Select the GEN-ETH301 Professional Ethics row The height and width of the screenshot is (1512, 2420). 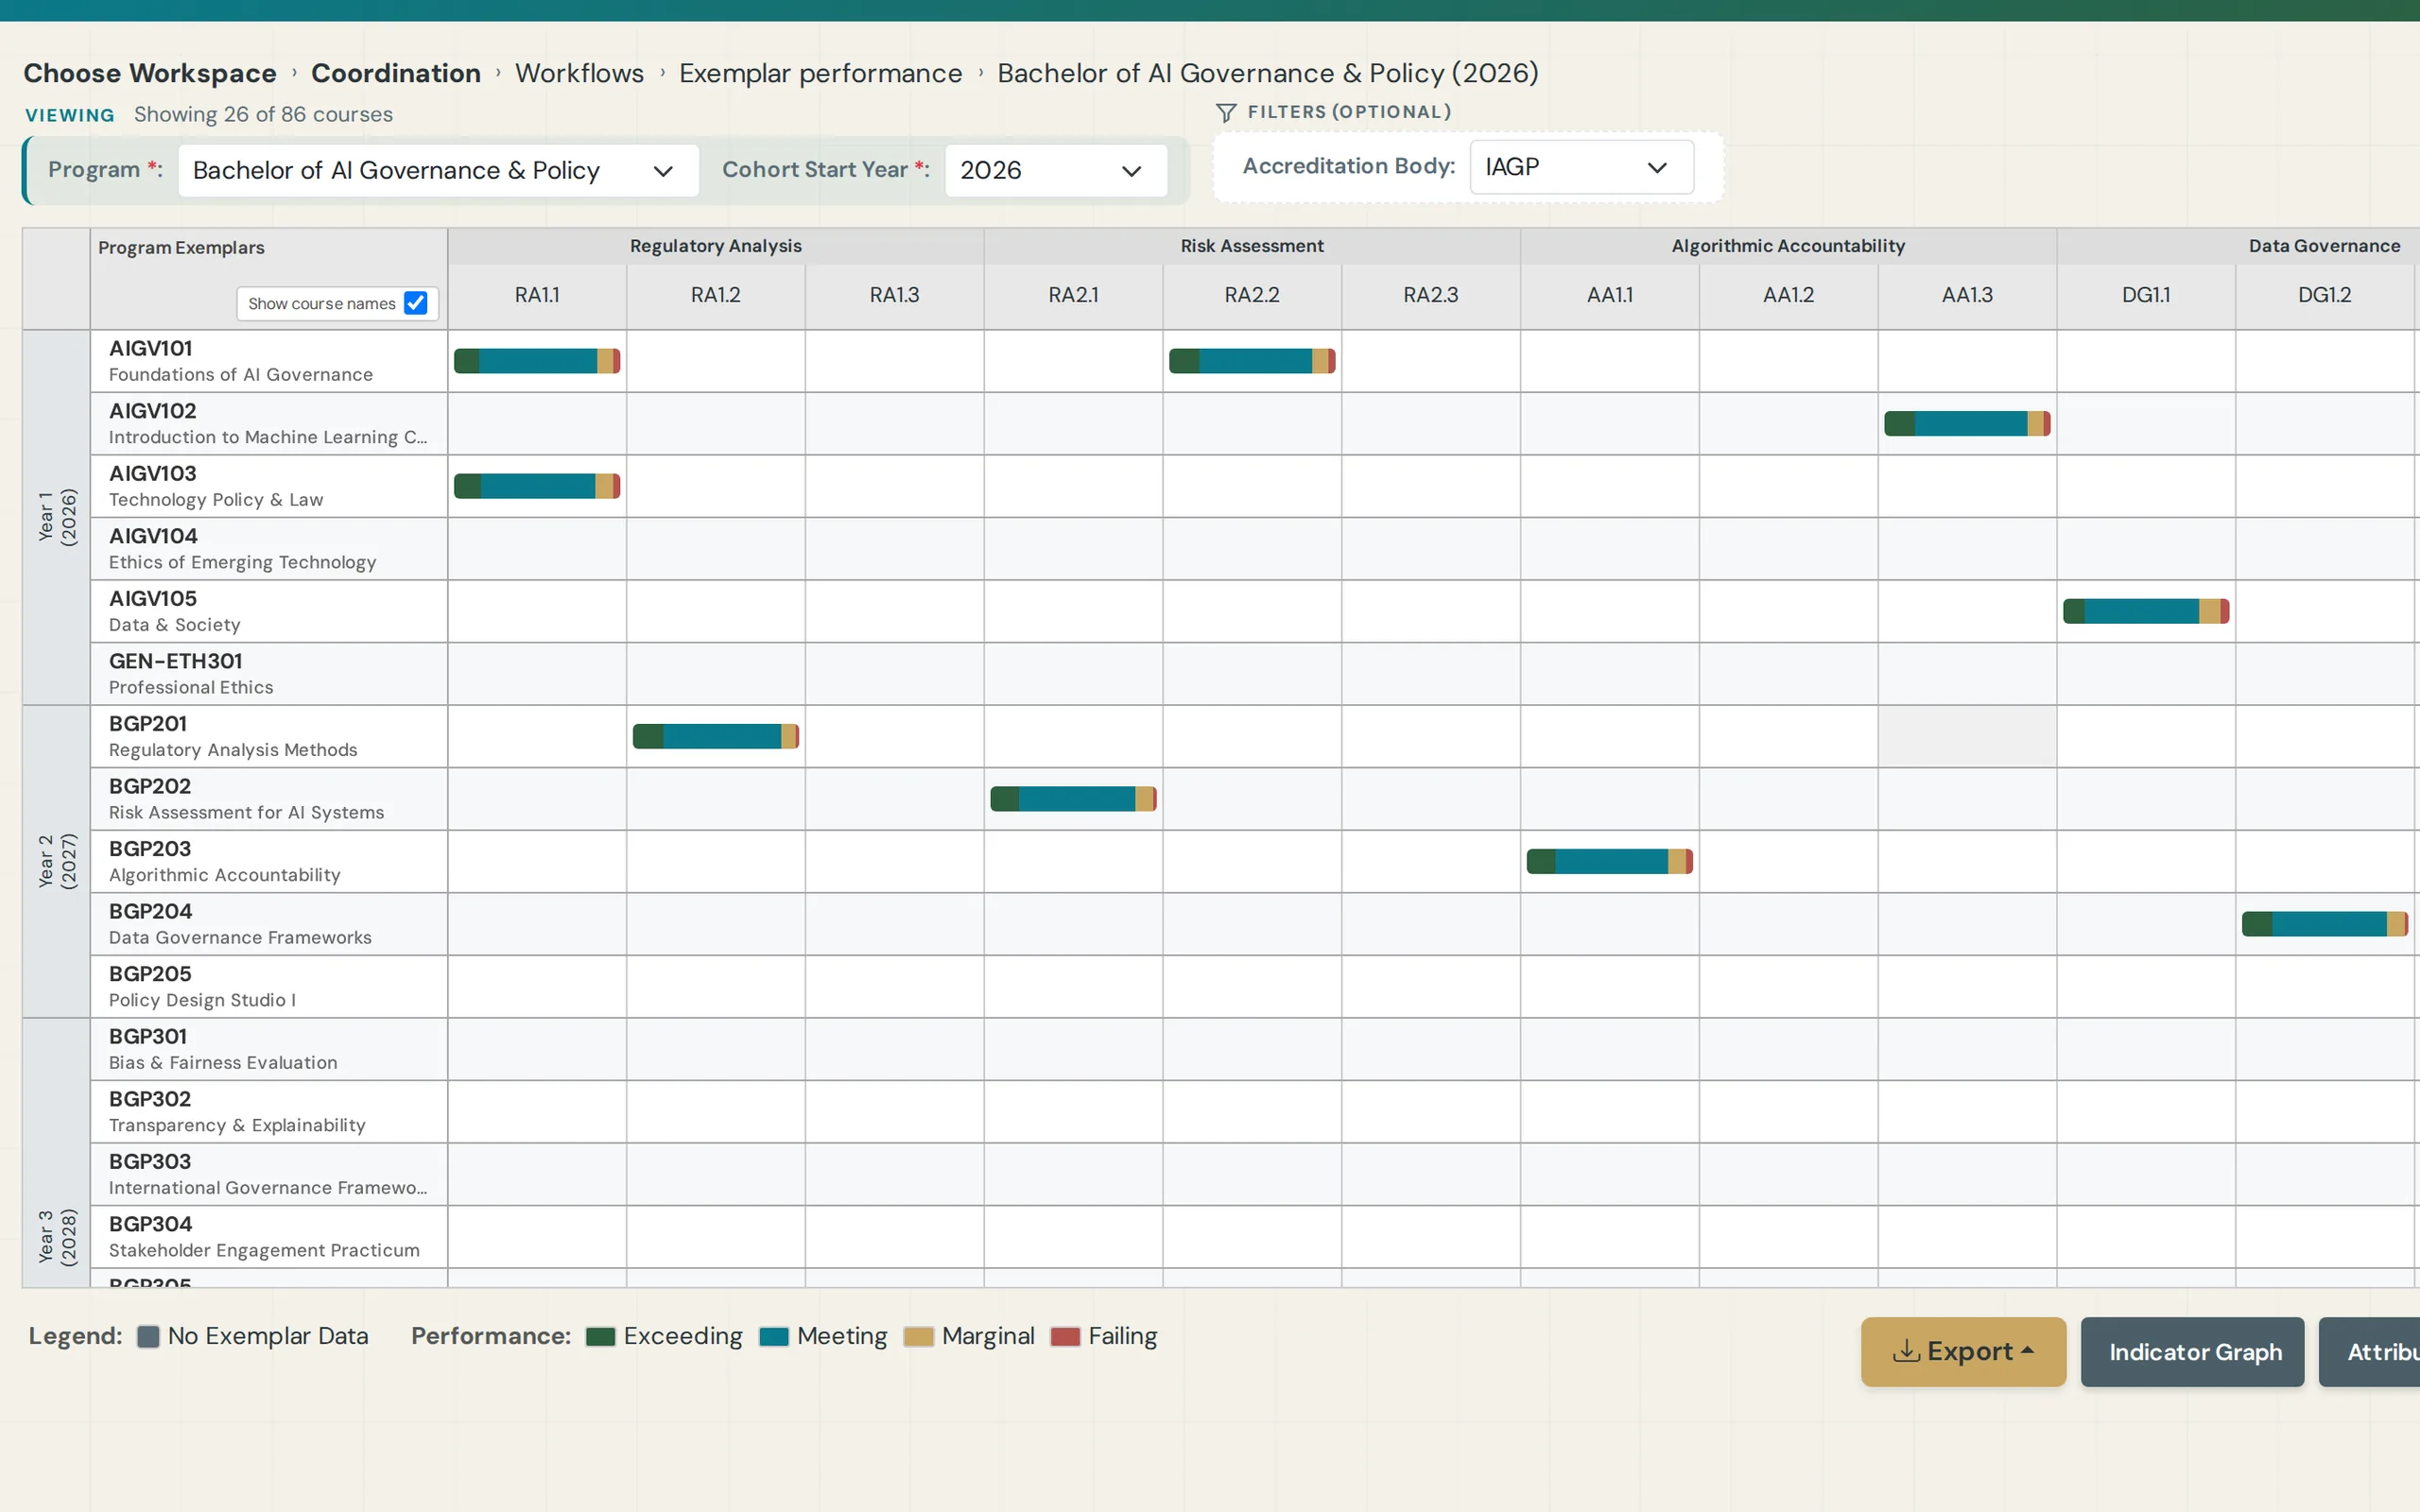pos(268,674)
